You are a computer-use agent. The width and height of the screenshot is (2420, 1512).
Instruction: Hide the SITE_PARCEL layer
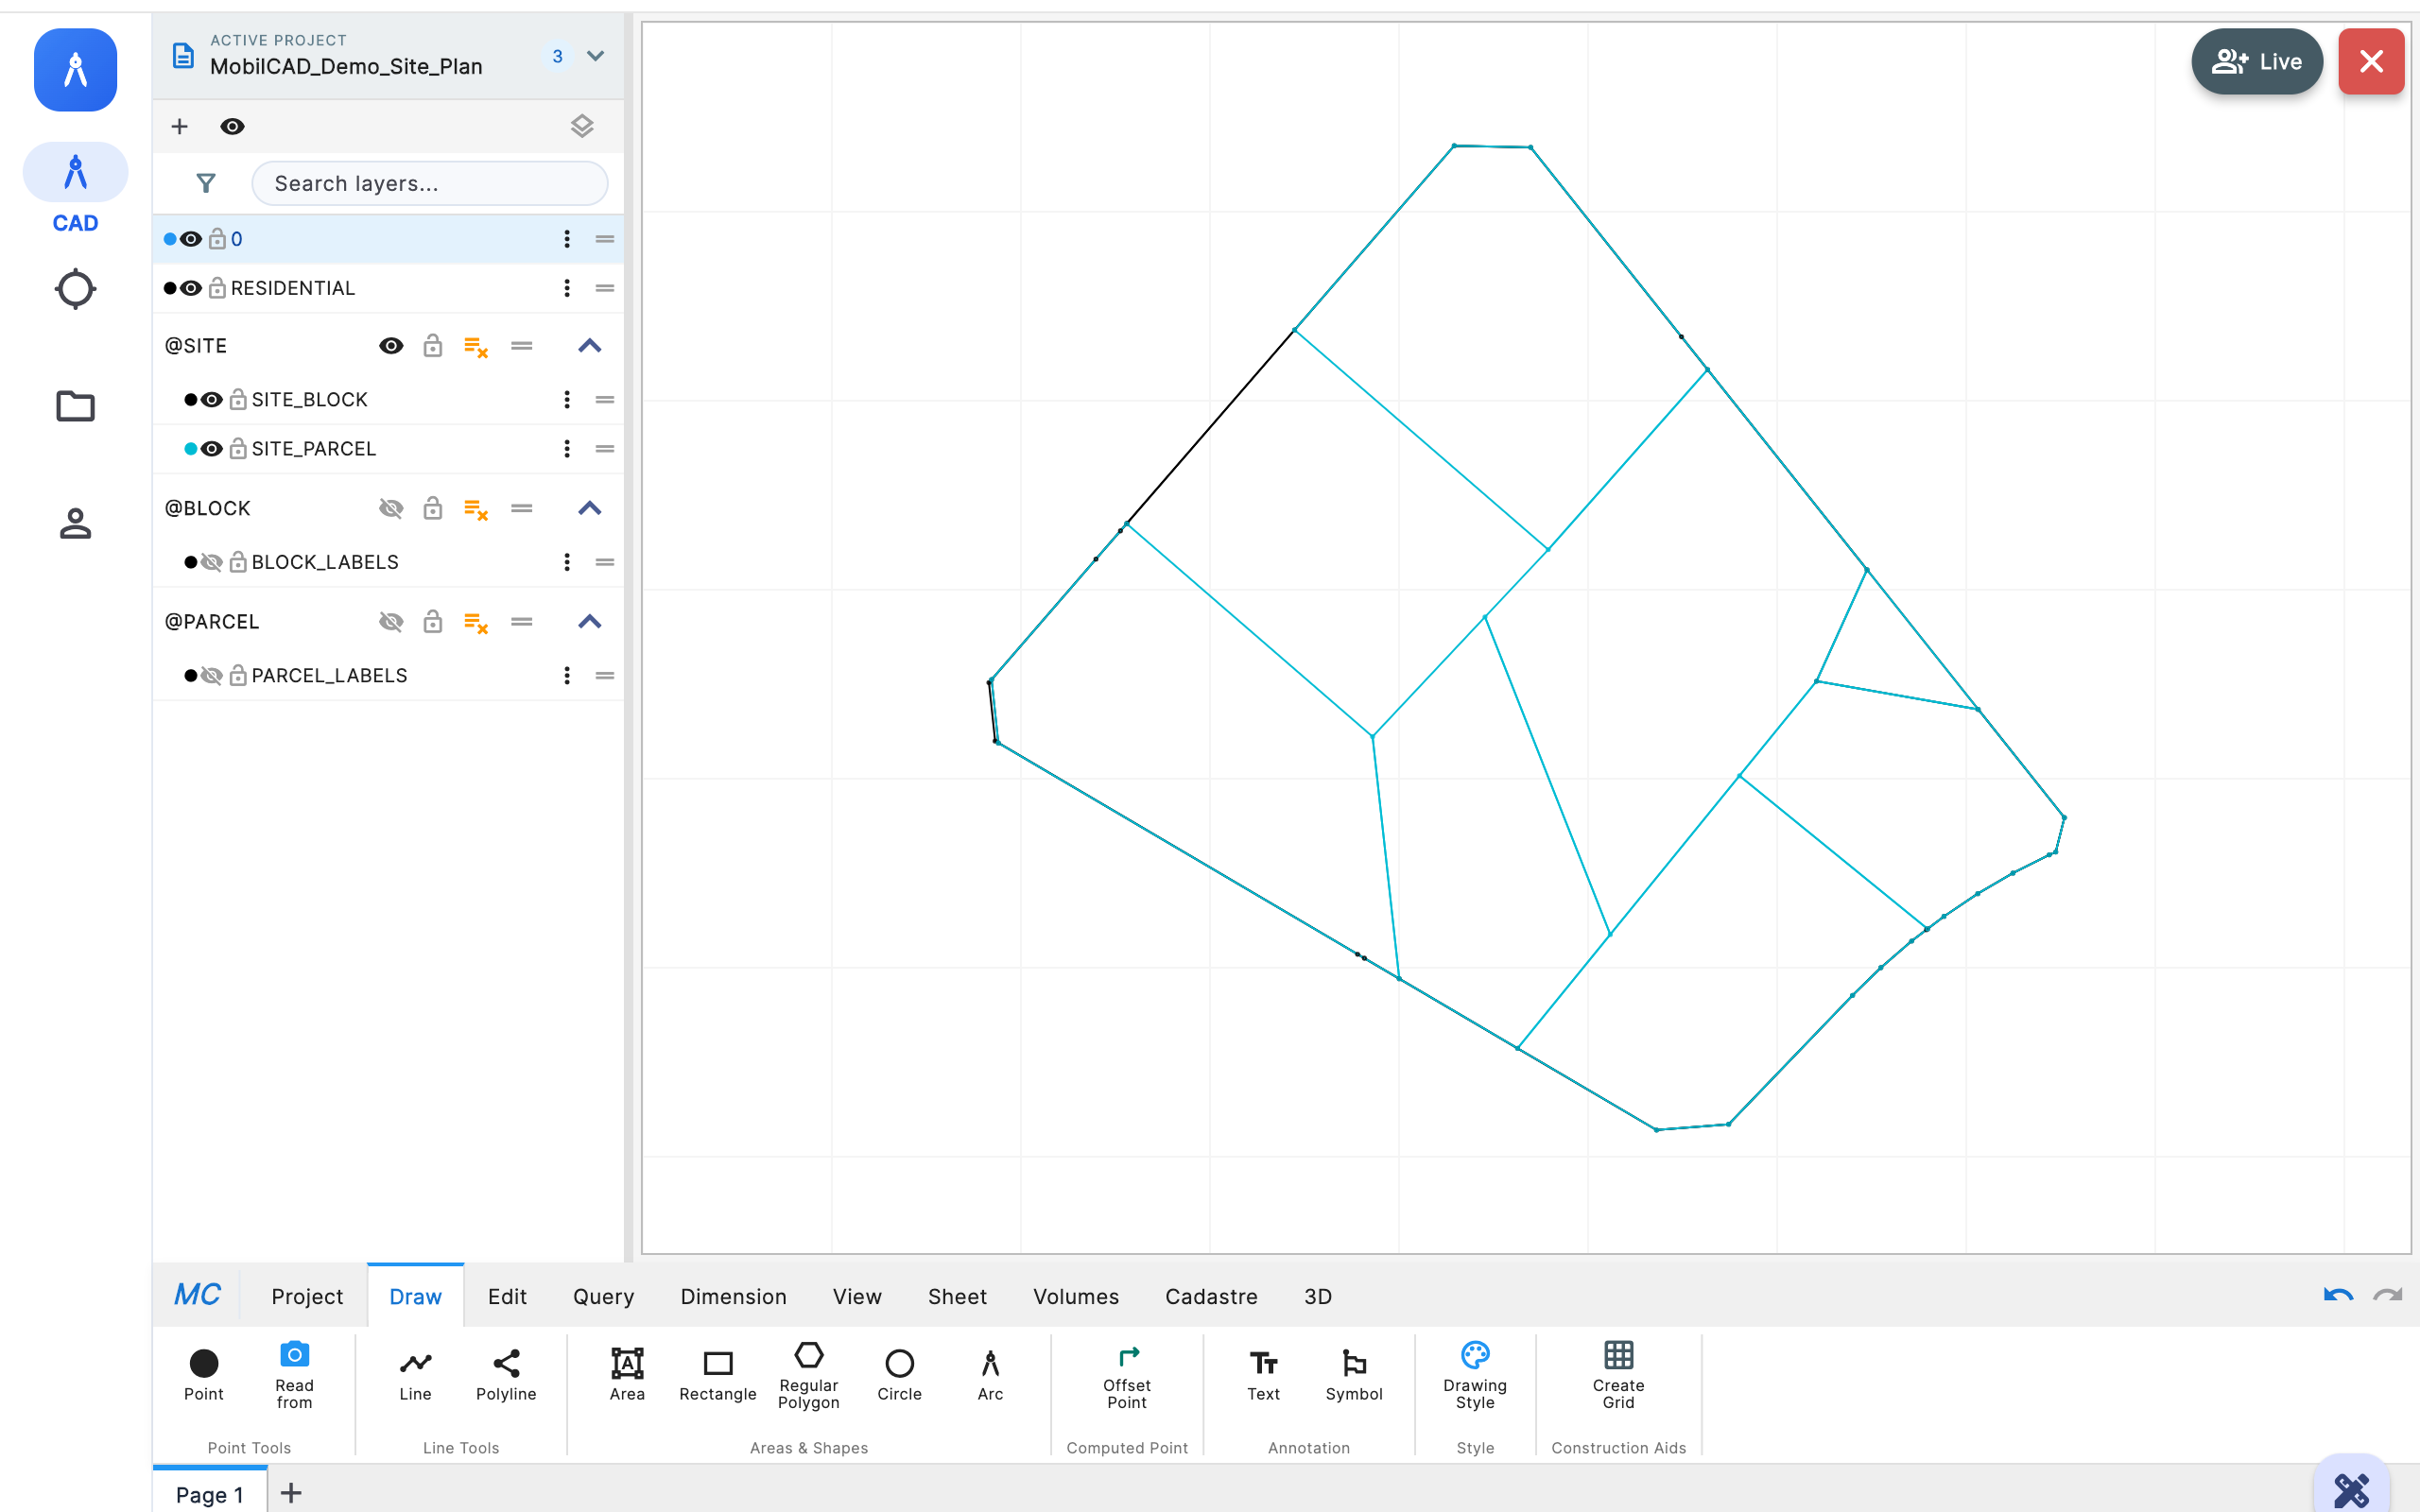[x=212, y=449]
